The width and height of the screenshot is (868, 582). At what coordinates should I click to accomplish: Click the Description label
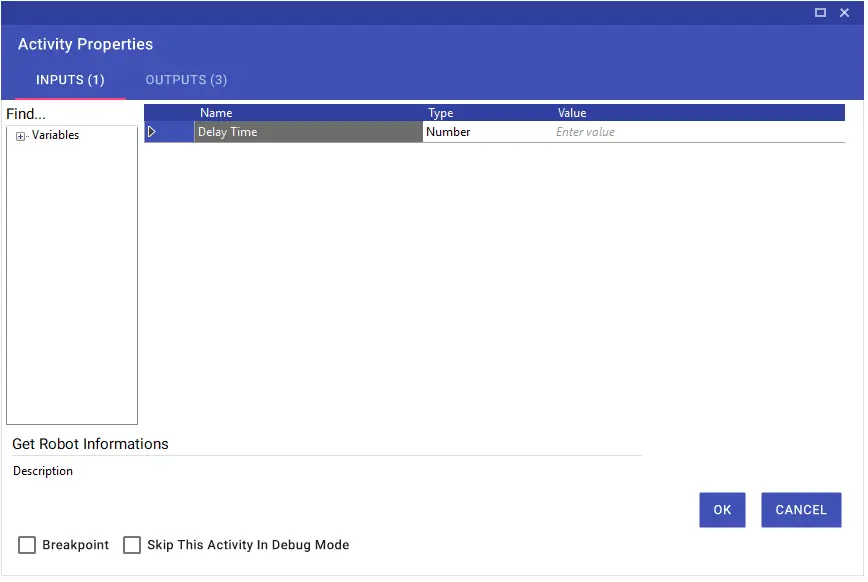click(x=43, y=471)
